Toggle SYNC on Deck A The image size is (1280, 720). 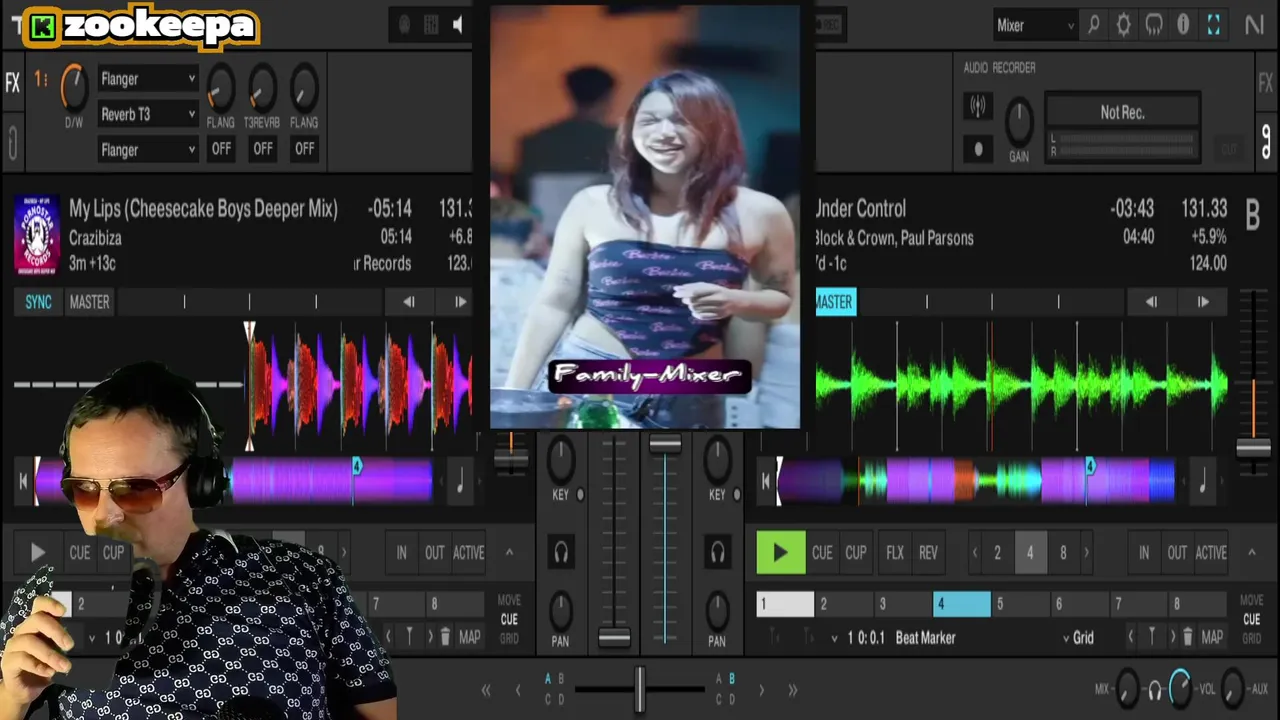click(38, 302)
